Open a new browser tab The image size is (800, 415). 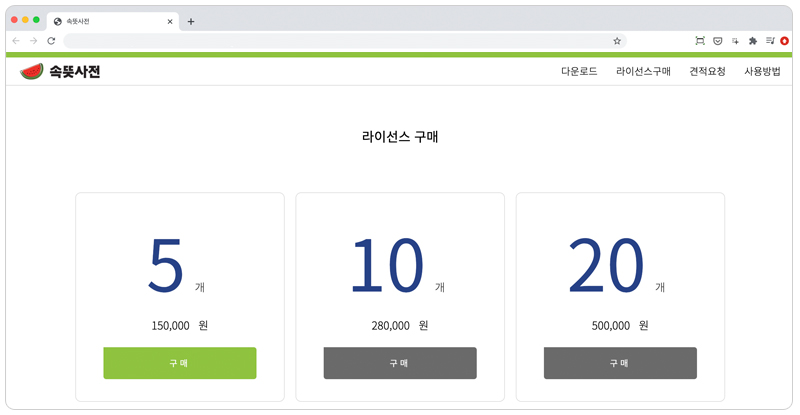pos(191,21)
